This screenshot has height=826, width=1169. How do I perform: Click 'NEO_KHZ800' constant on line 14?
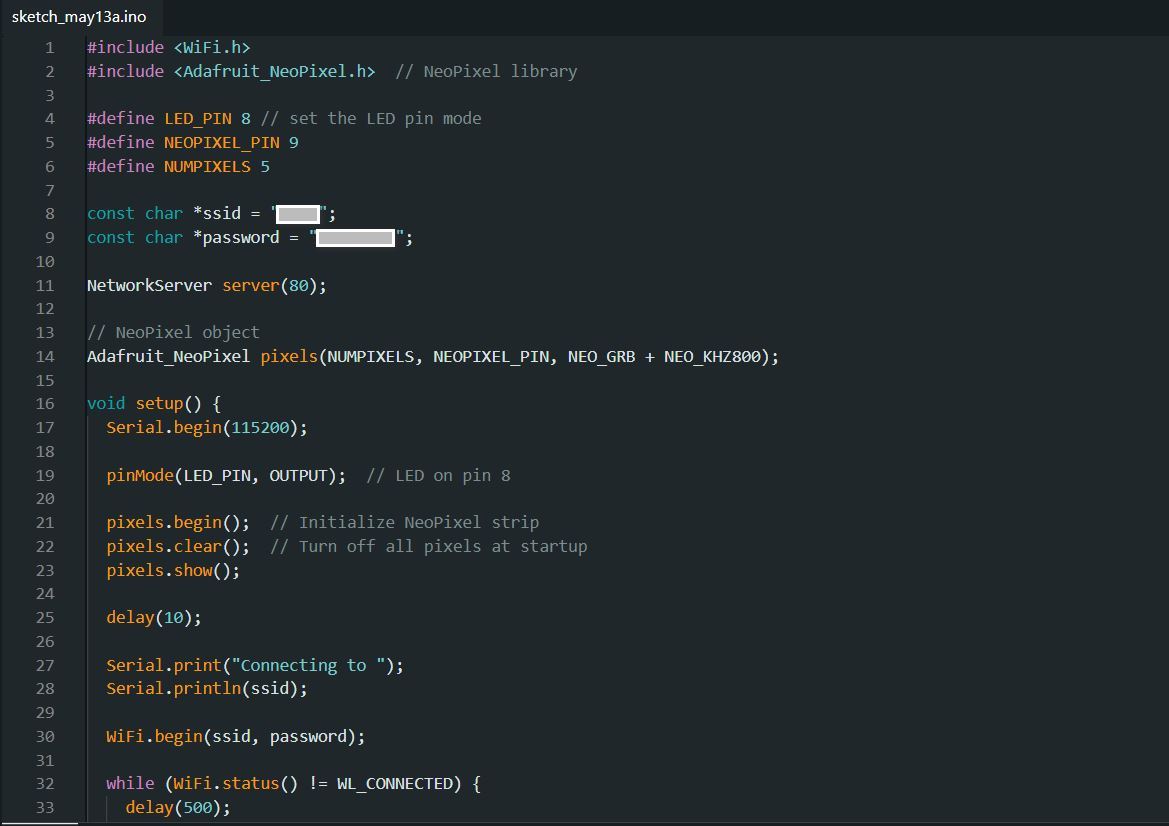coord(712,356)
